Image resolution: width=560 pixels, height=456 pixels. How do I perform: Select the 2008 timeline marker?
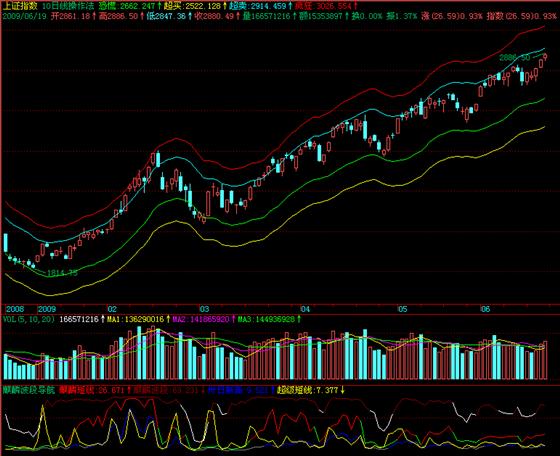[x=15, y=309]
